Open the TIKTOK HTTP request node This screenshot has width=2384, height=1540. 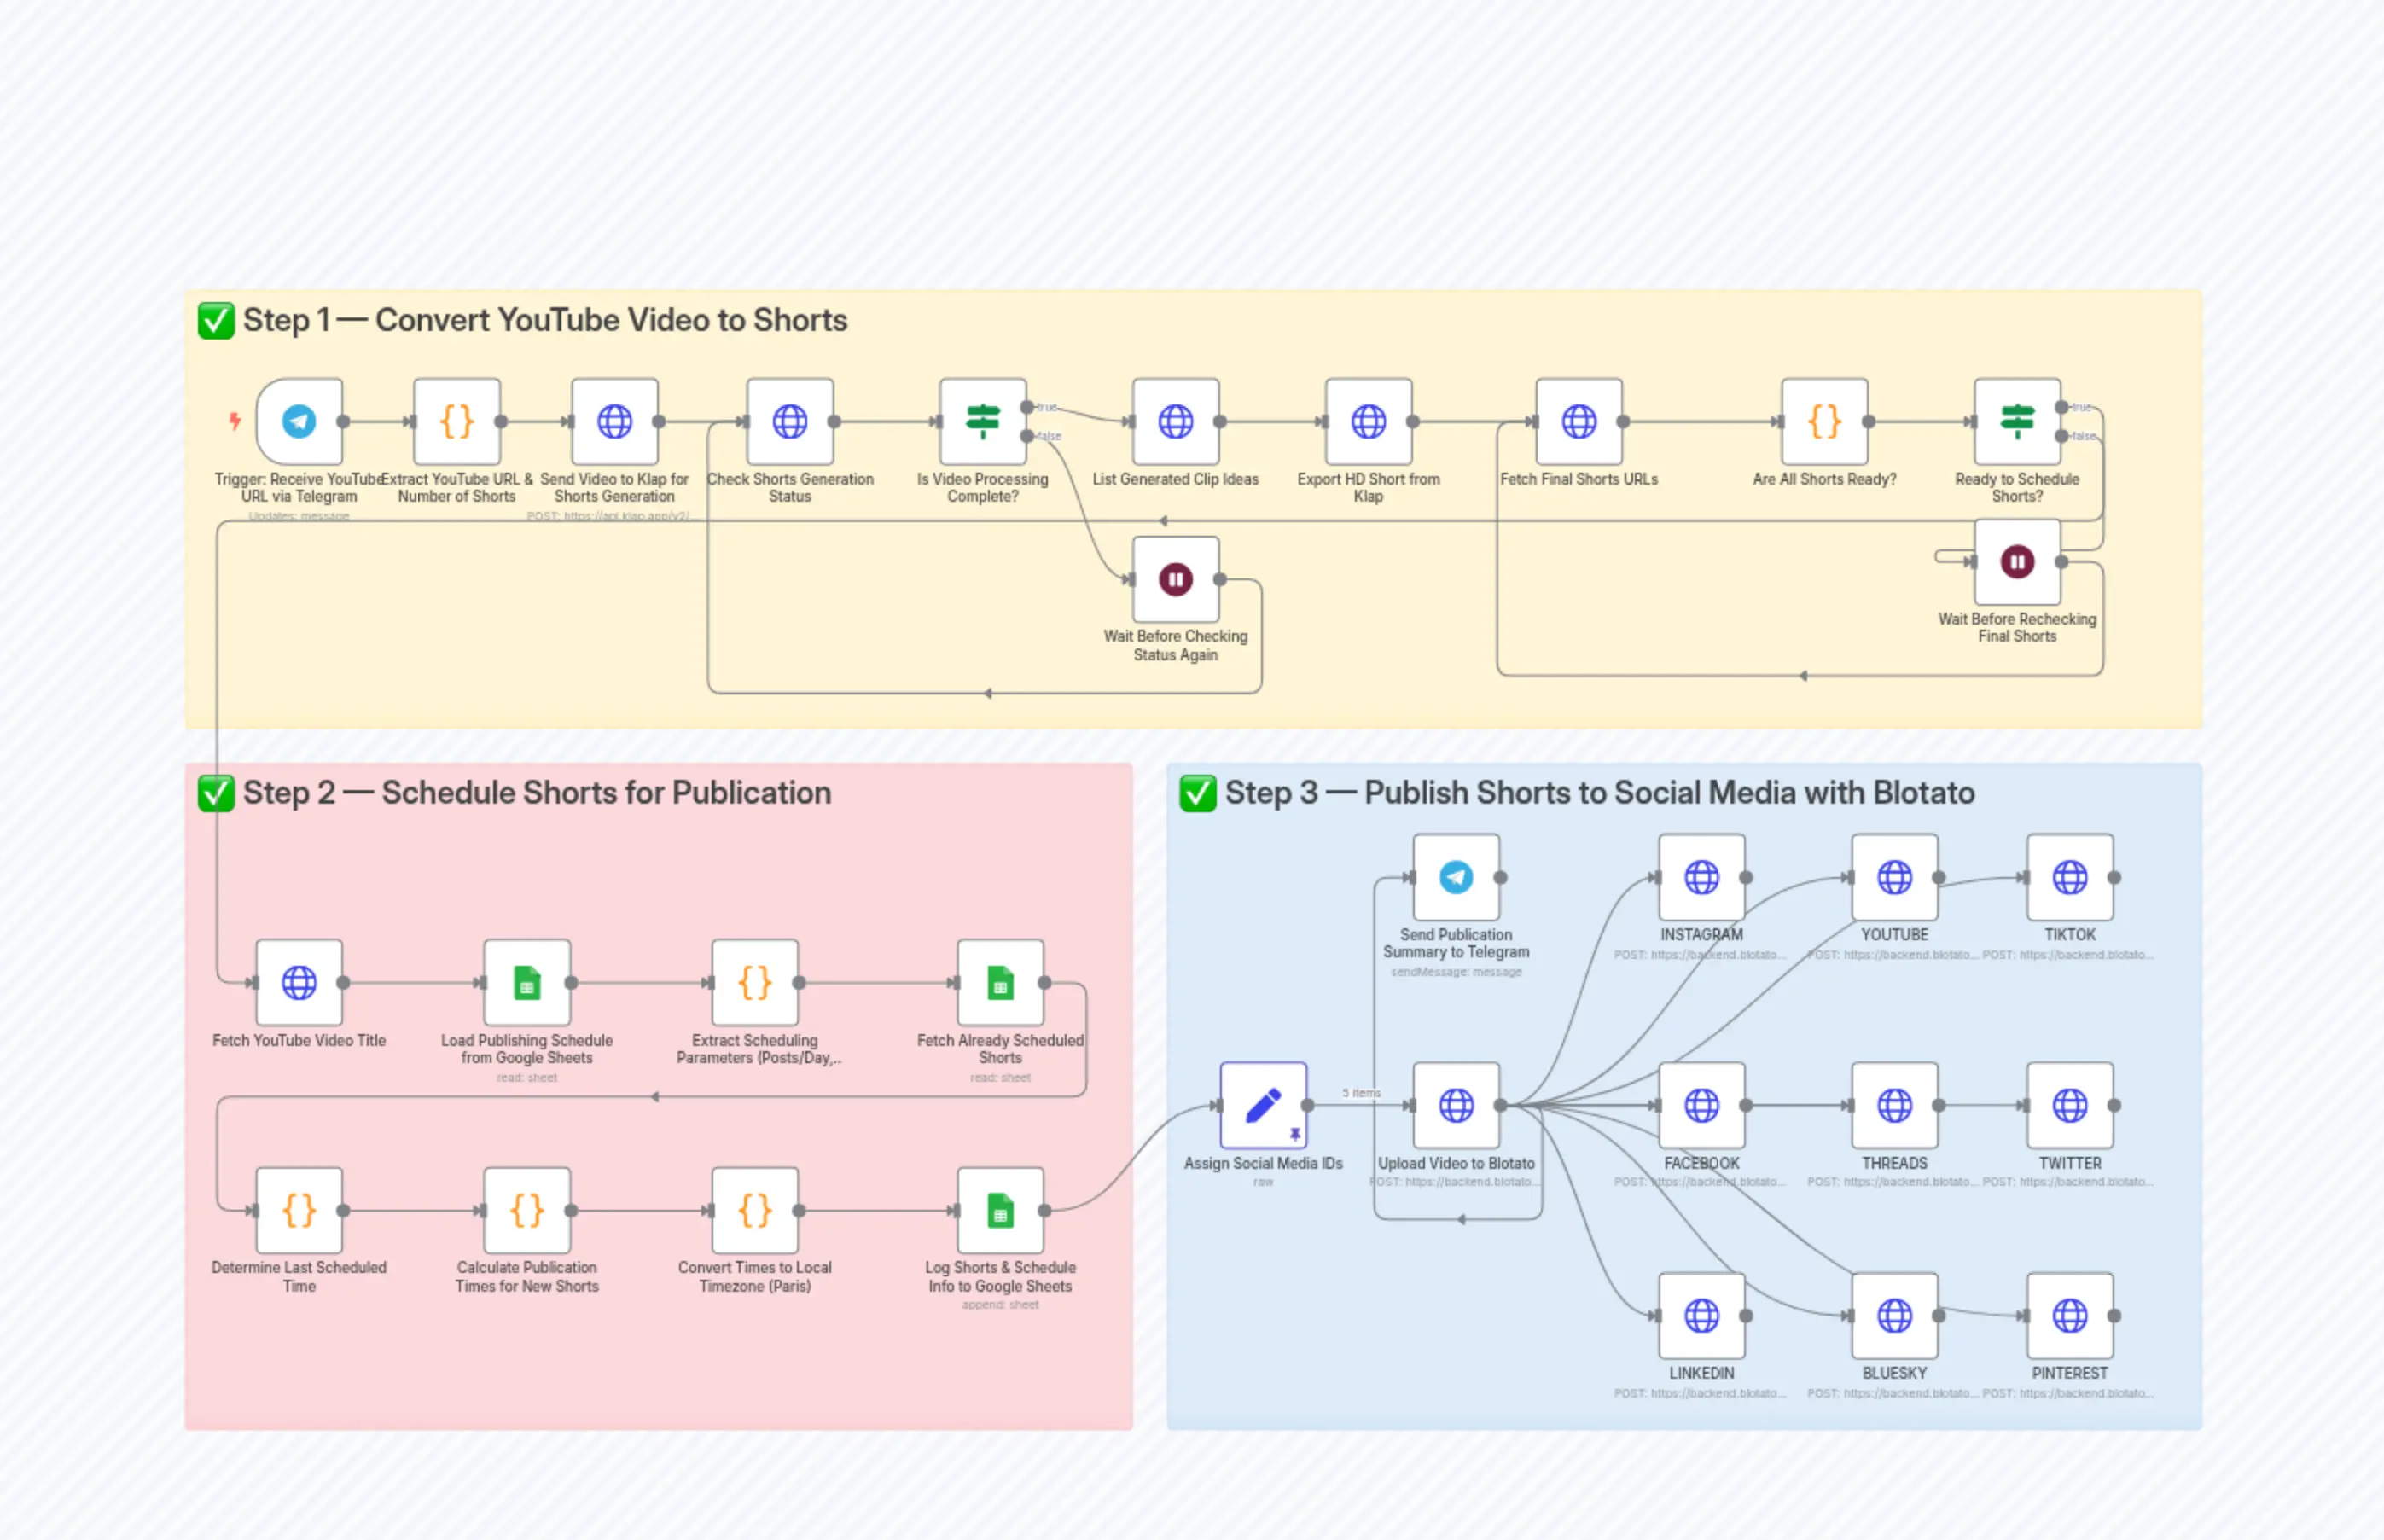(2069, 877)
